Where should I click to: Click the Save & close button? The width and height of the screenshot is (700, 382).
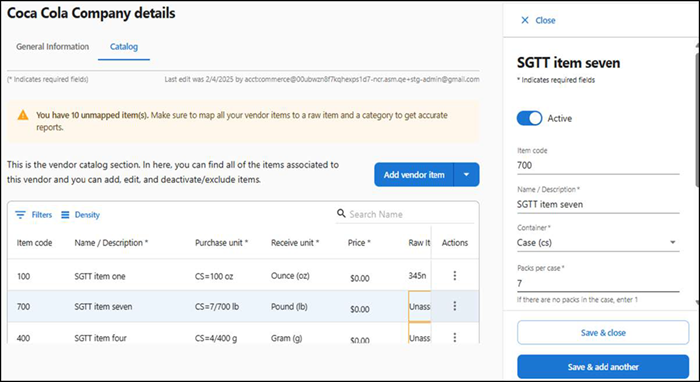[603, 332]
